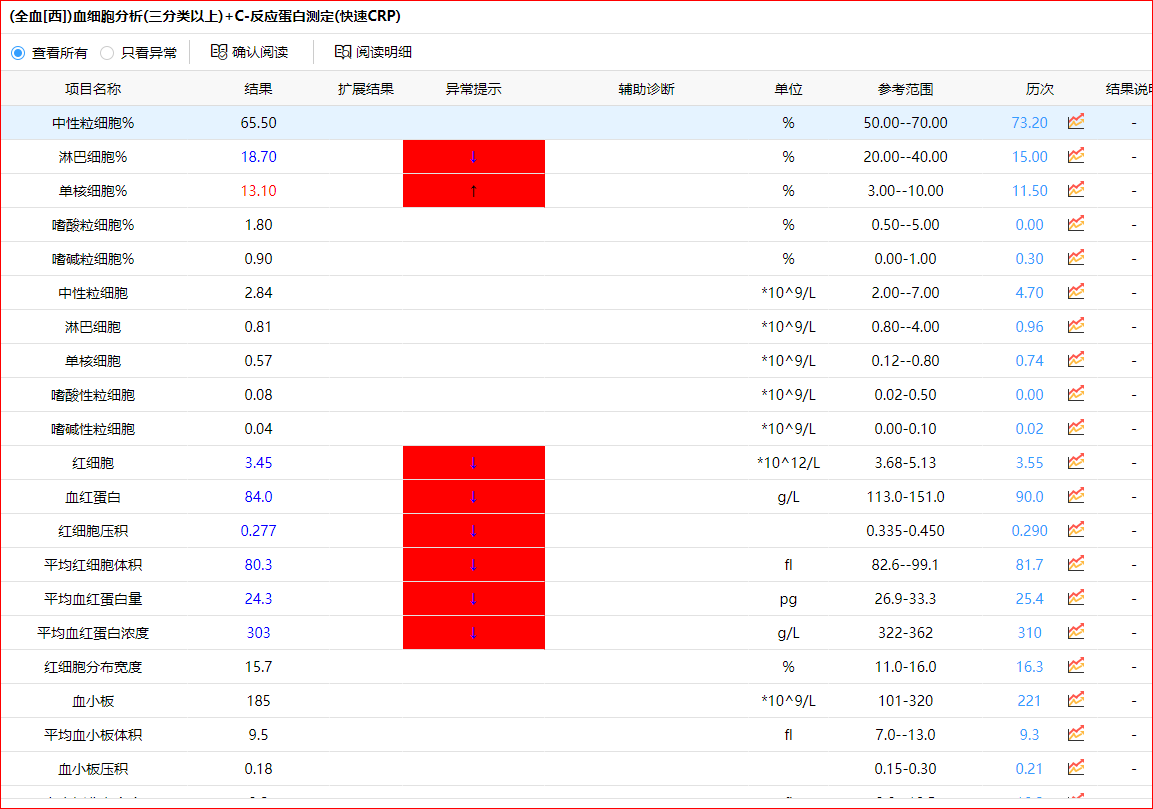
Task: Select result value 18.70
Action: point(259,157)
